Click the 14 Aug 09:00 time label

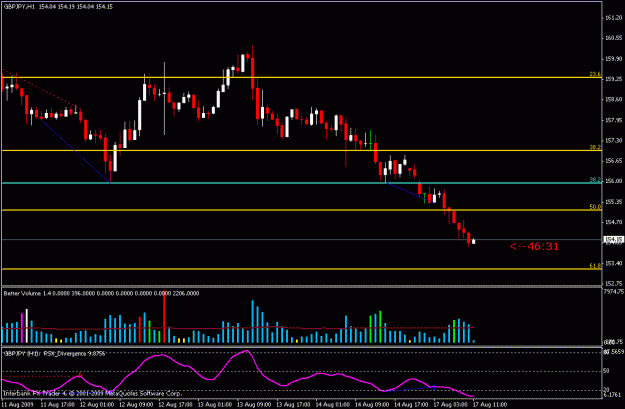370,405
